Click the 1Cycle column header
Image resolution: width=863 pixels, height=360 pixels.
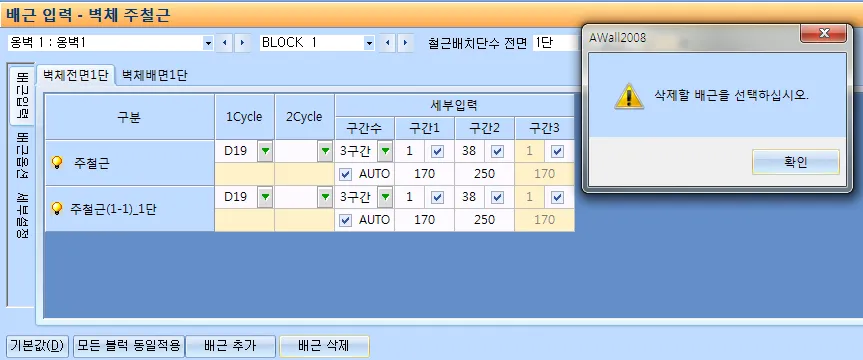244,117
